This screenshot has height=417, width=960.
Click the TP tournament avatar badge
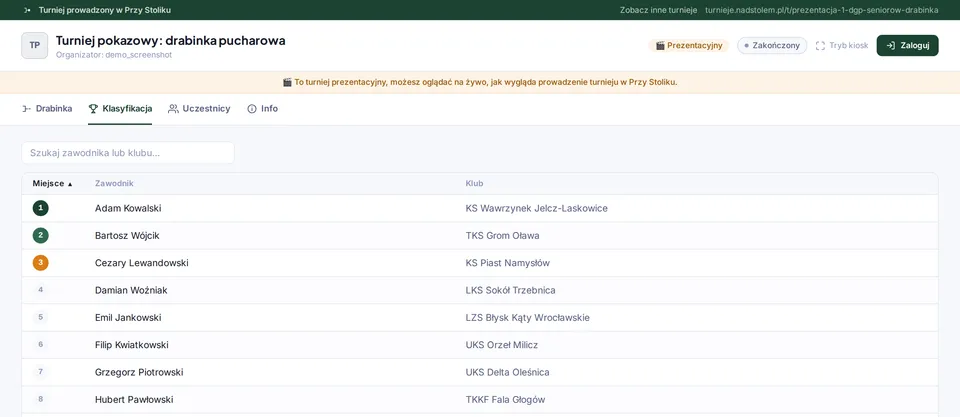pyautogui.click(x=34, y=45)
